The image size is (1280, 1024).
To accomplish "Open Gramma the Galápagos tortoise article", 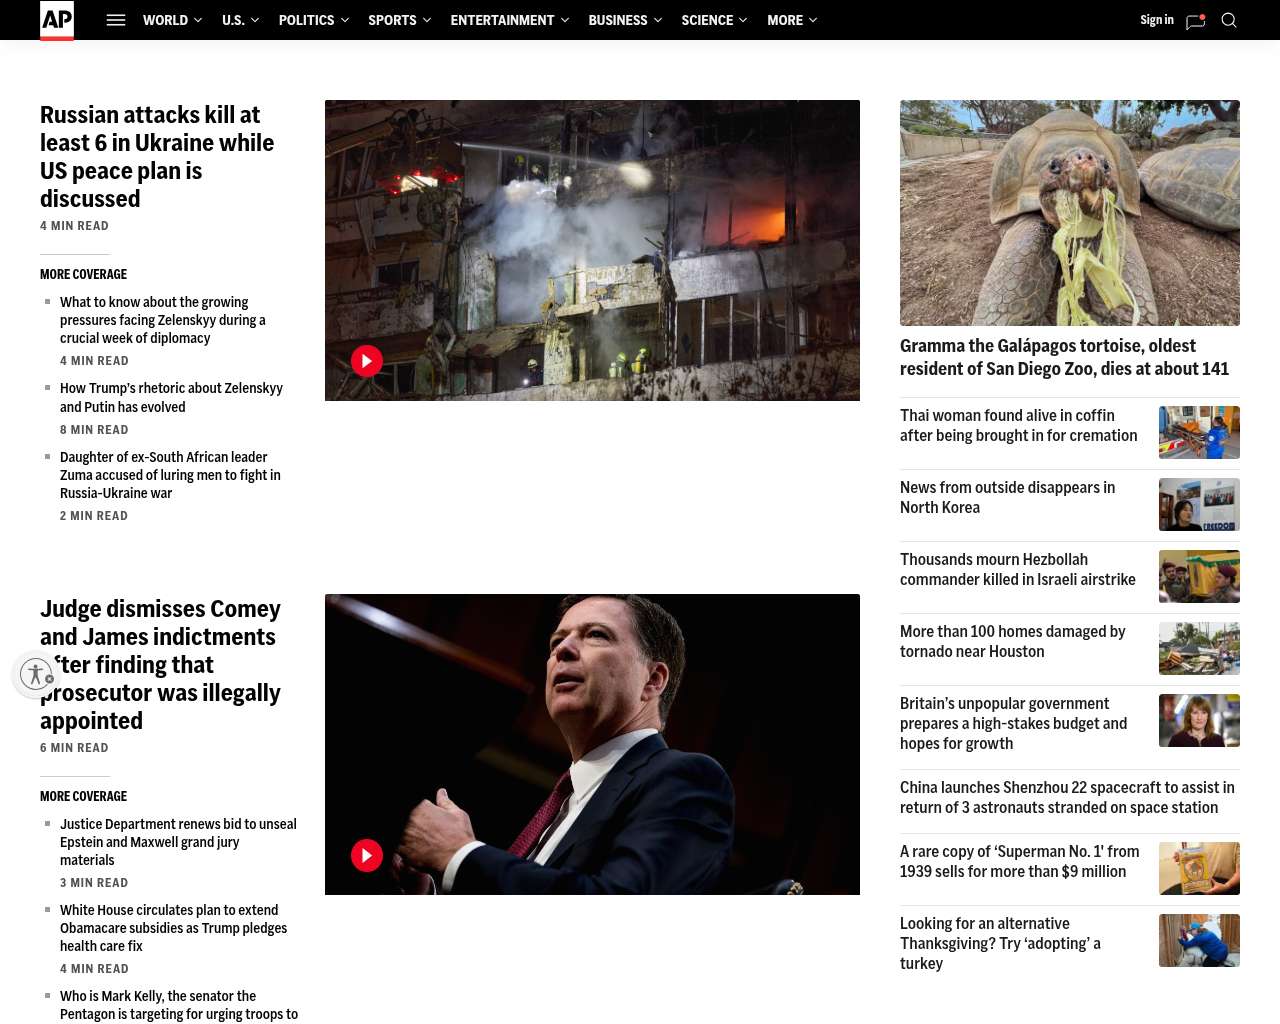I will (x=1064, y=357).
